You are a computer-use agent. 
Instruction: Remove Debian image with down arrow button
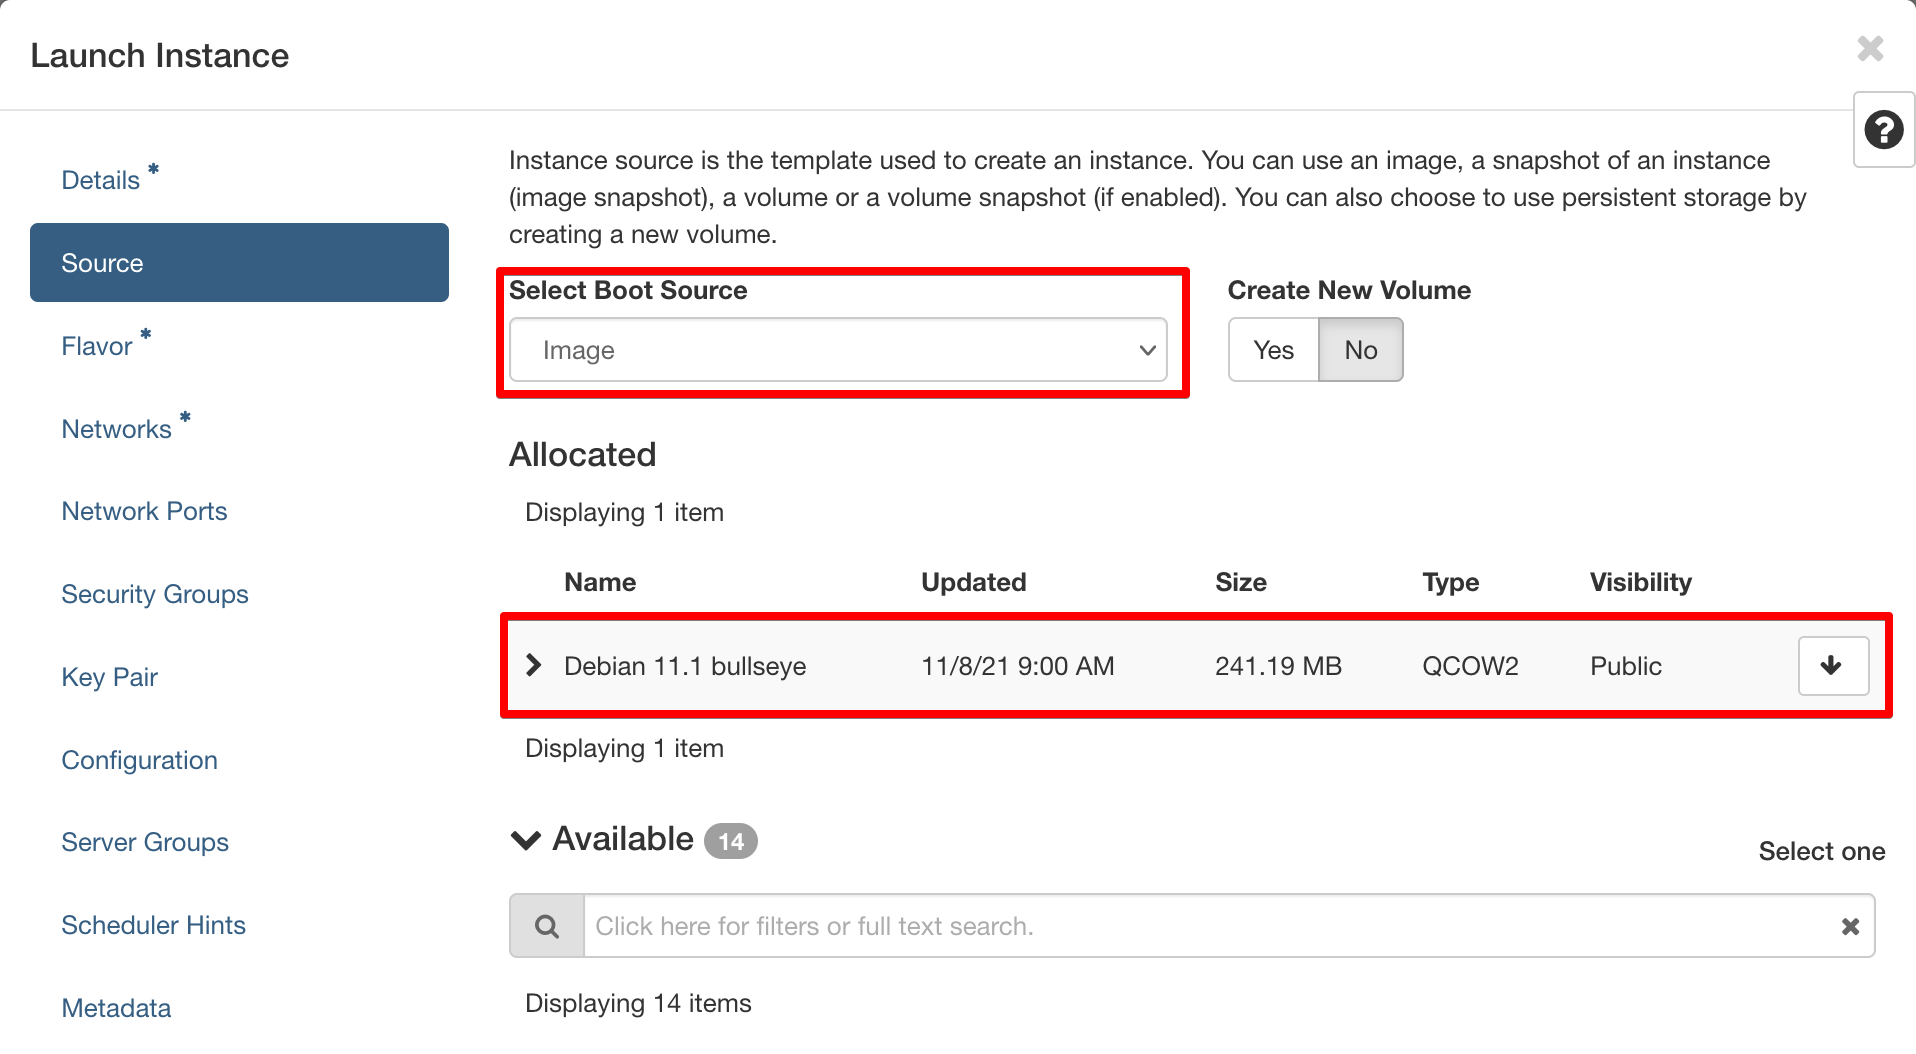(x=1832, y=666)
